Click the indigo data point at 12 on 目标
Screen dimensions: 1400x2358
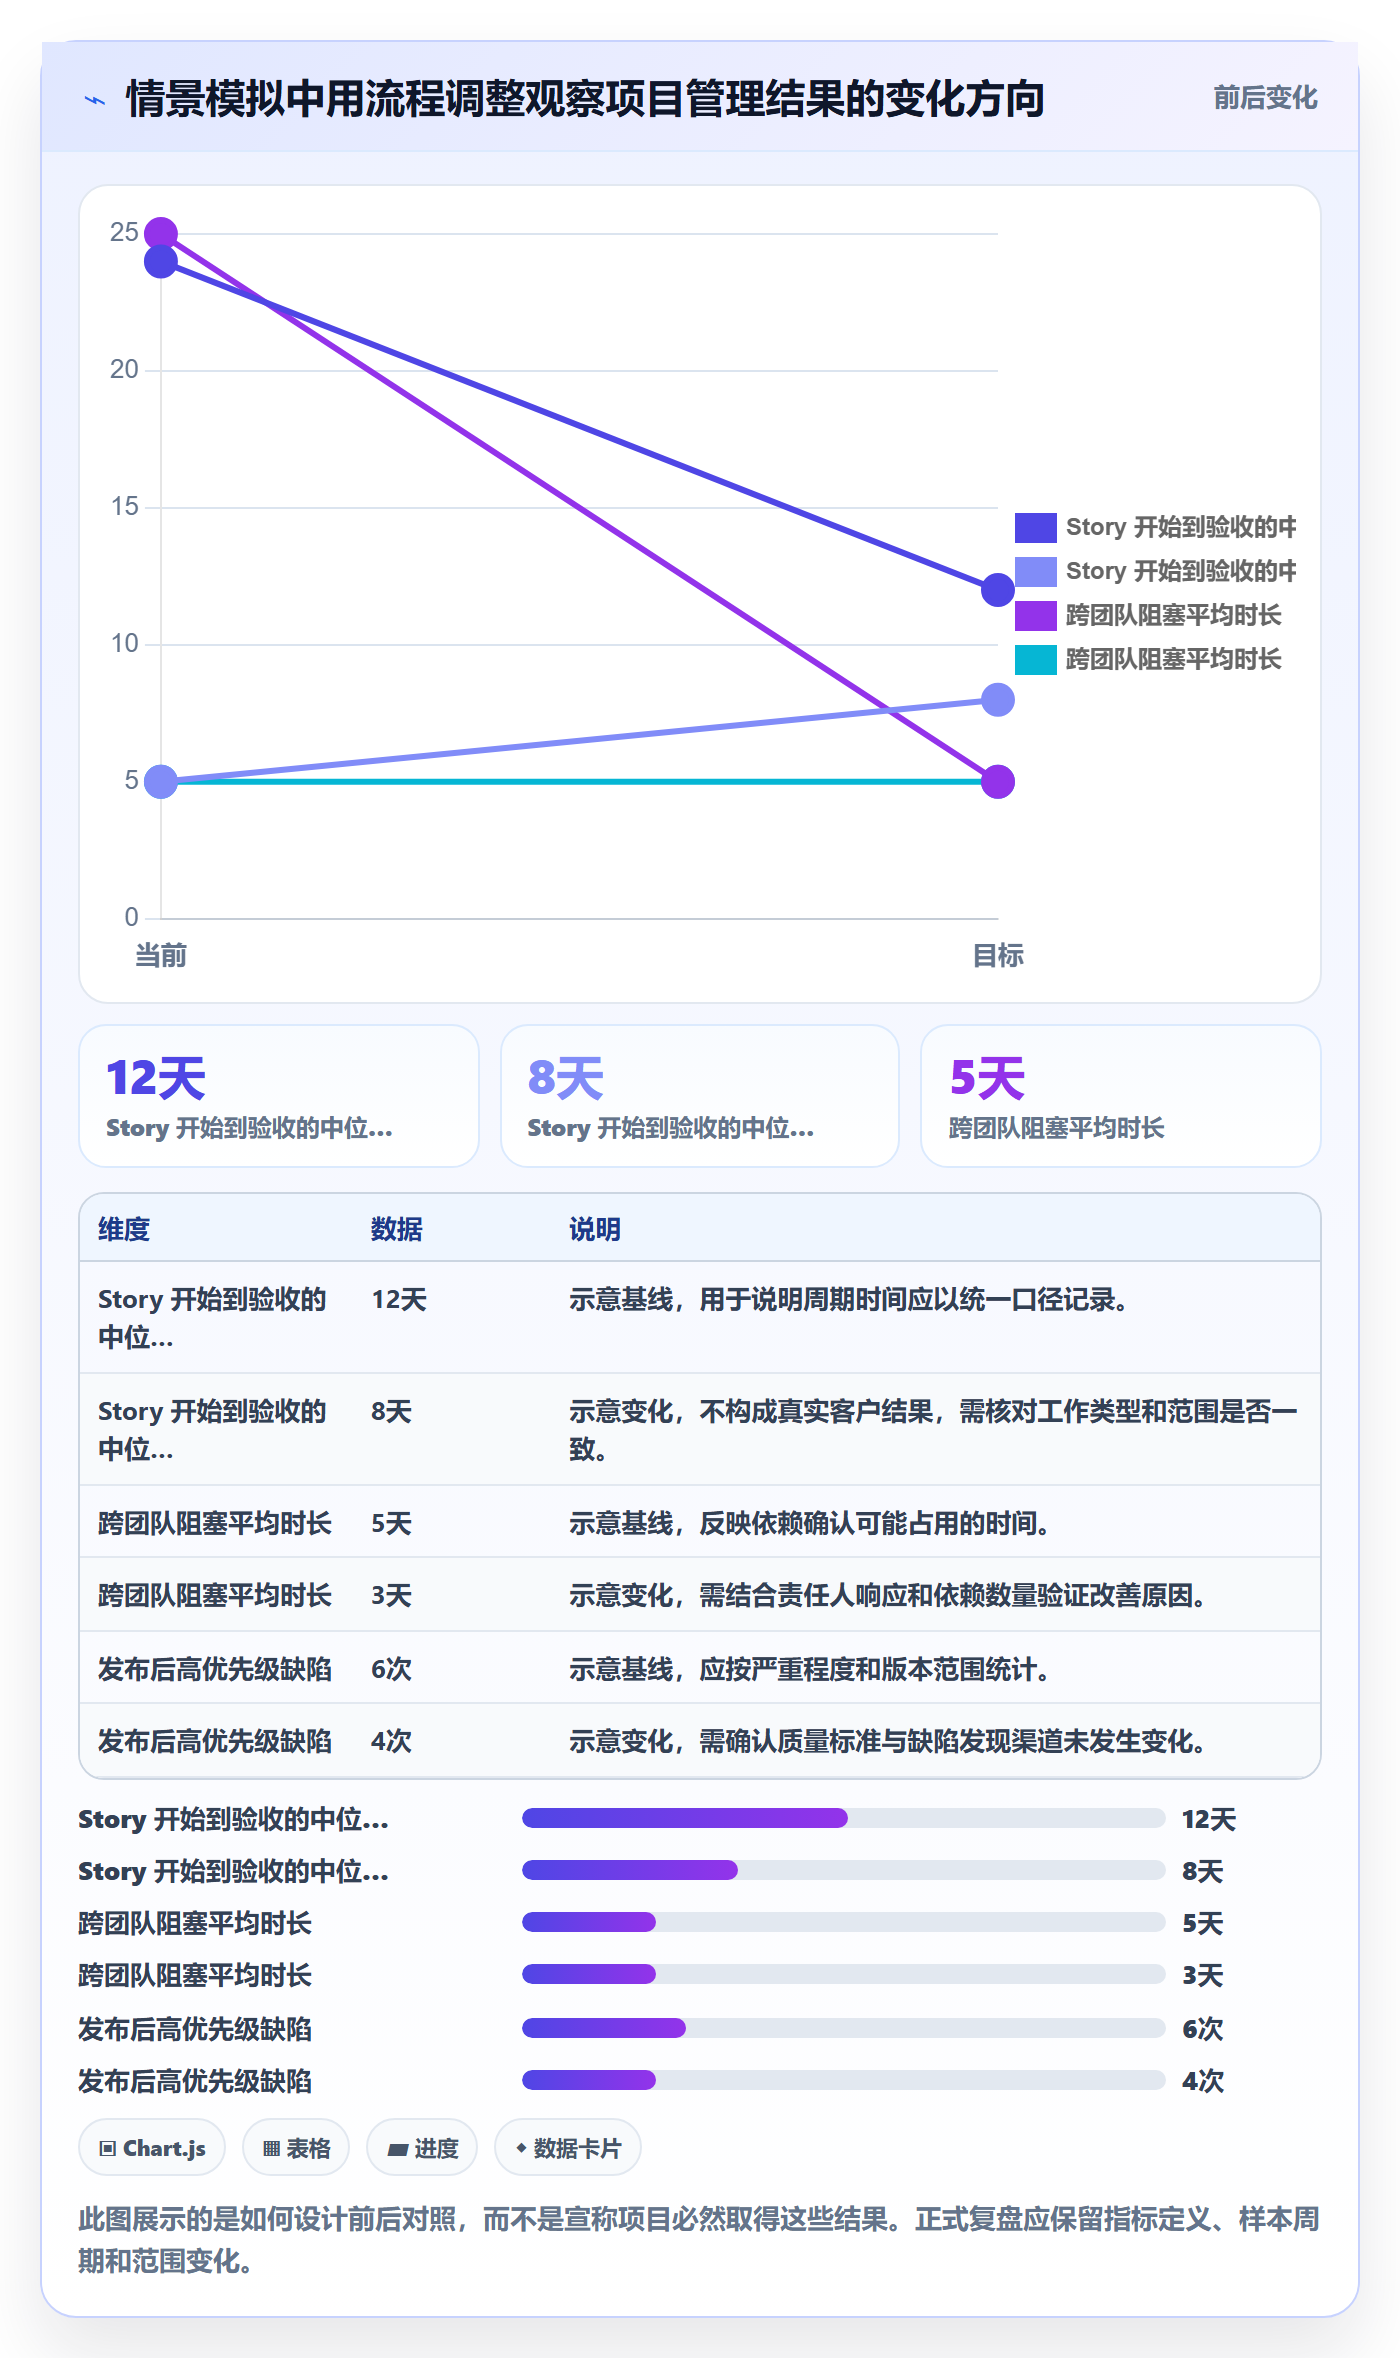(x=997, y=590)
